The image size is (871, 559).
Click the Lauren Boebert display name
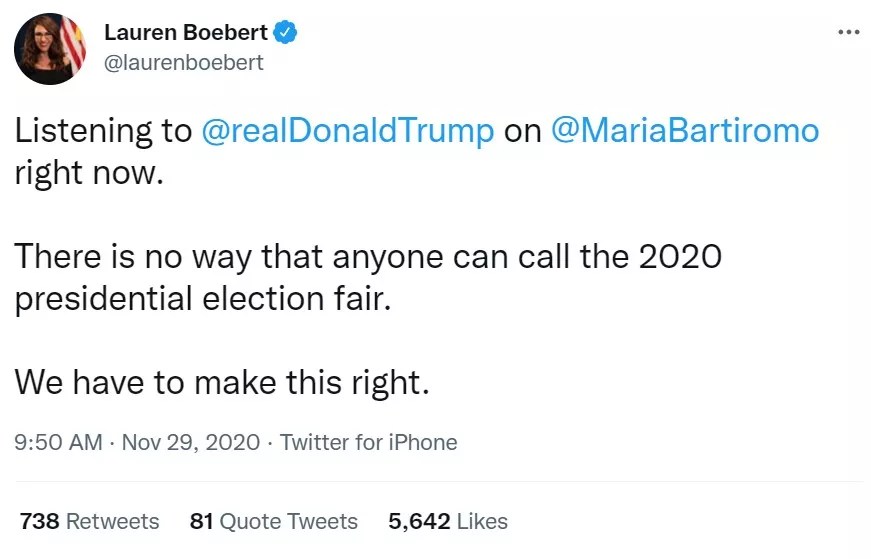click(x=186, y=33)
